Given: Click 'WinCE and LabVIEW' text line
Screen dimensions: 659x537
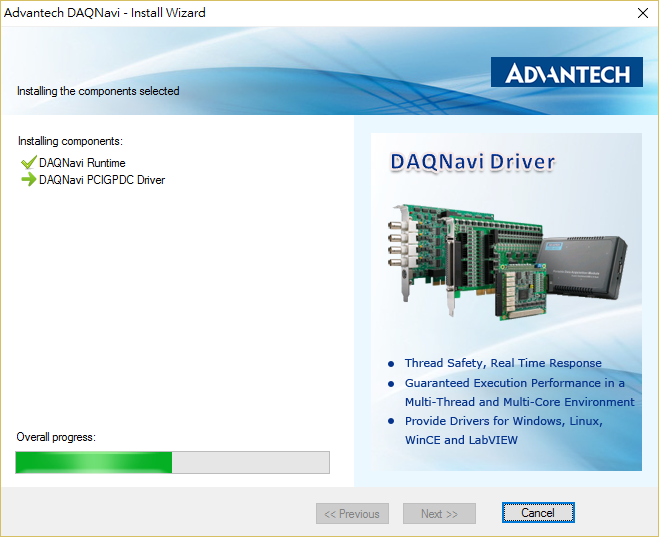Looking at the screenshot, I should (461, 440).
